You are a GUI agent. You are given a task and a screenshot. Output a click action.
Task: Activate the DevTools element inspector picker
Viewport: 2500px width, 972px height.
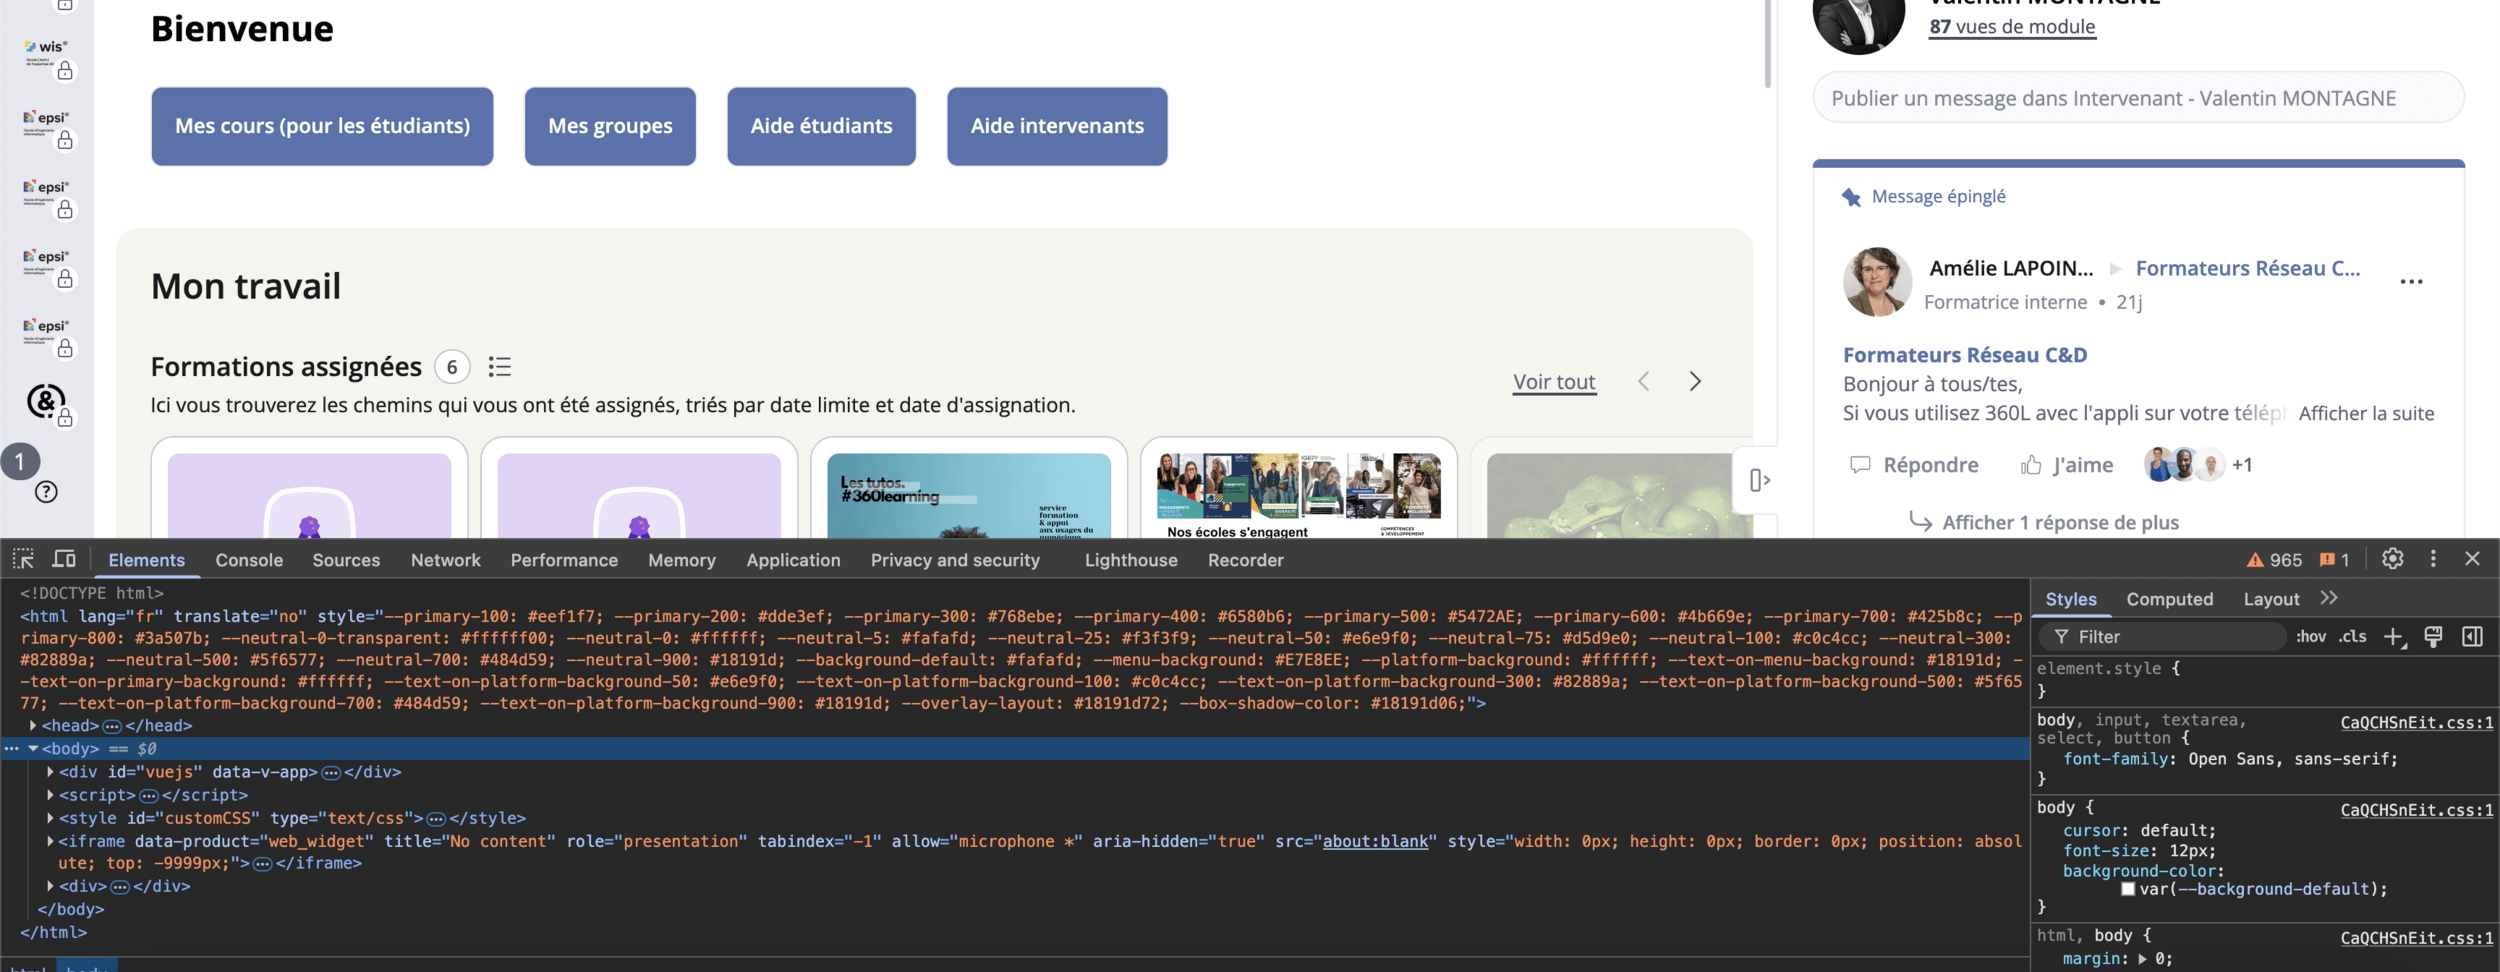23,559
